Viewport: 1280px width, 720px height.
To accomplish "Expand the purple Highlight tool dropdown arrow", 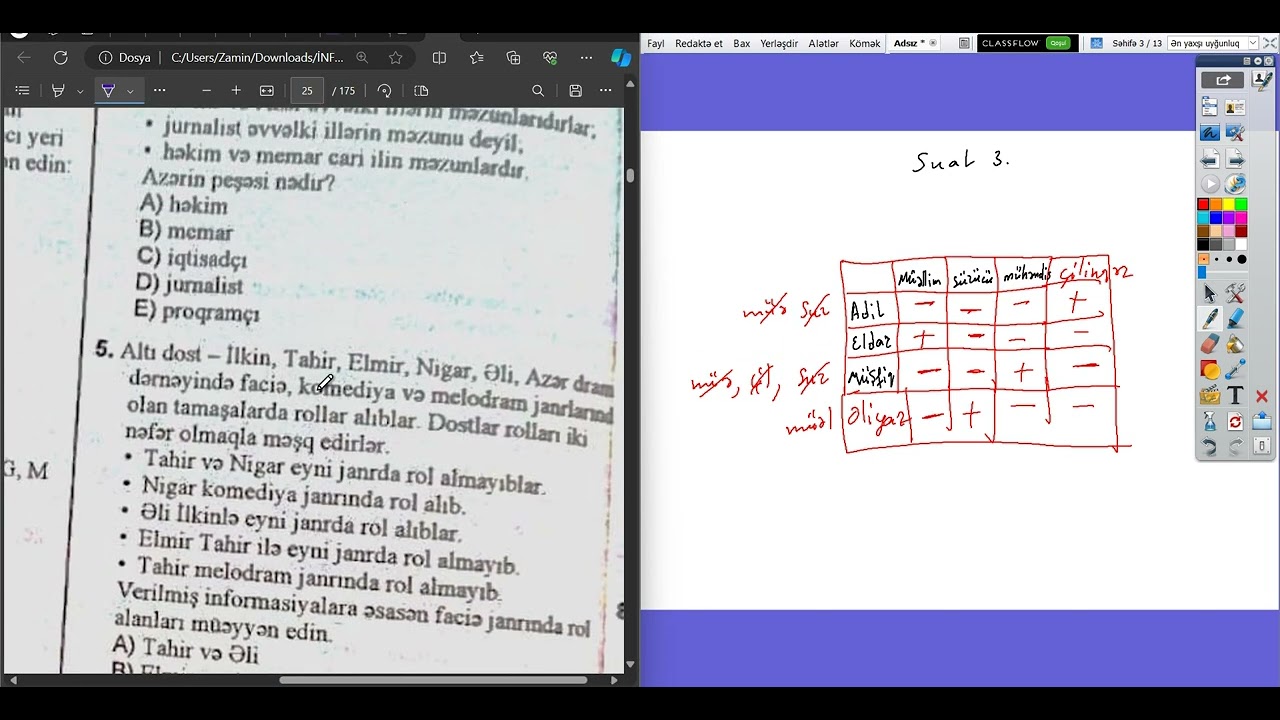I will [130, 91].
